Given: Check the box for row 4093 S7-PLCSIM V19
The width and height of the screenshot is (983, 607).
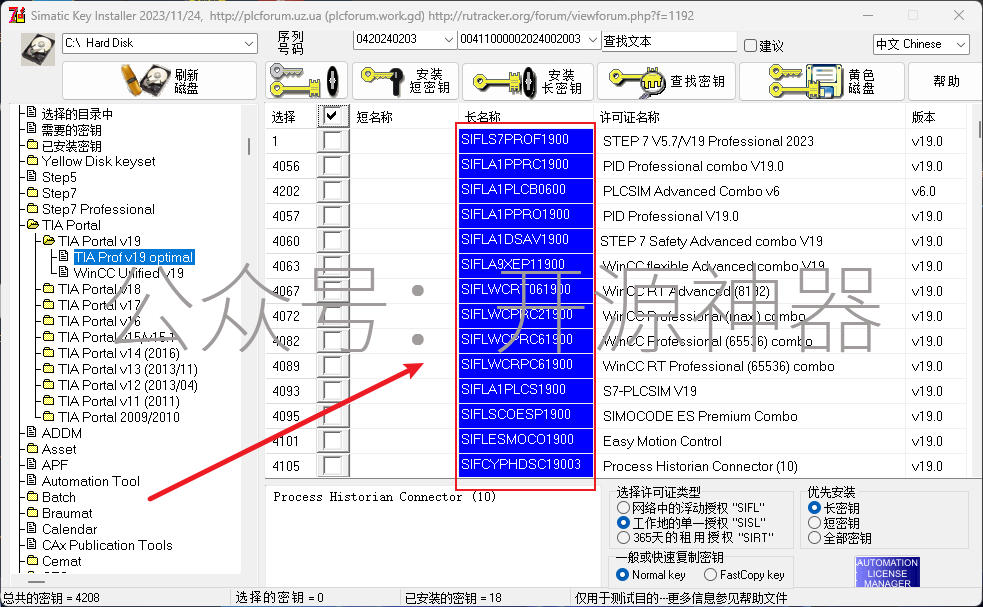Looking at the screenshot, I should [x=332, y=391].
